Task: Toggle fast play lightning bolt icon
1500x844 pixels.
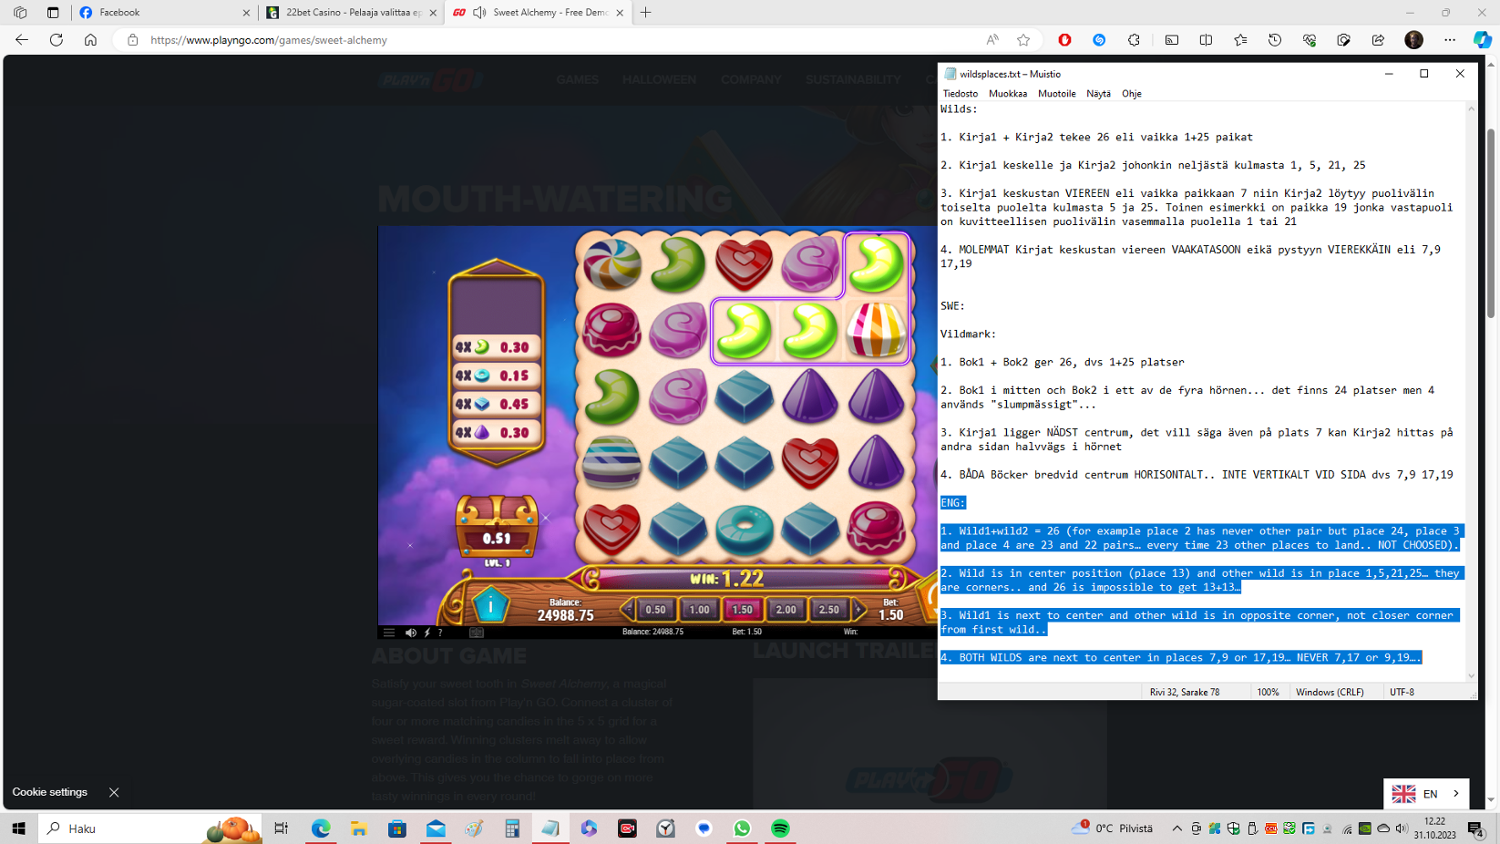Action: tap(427, 632)
